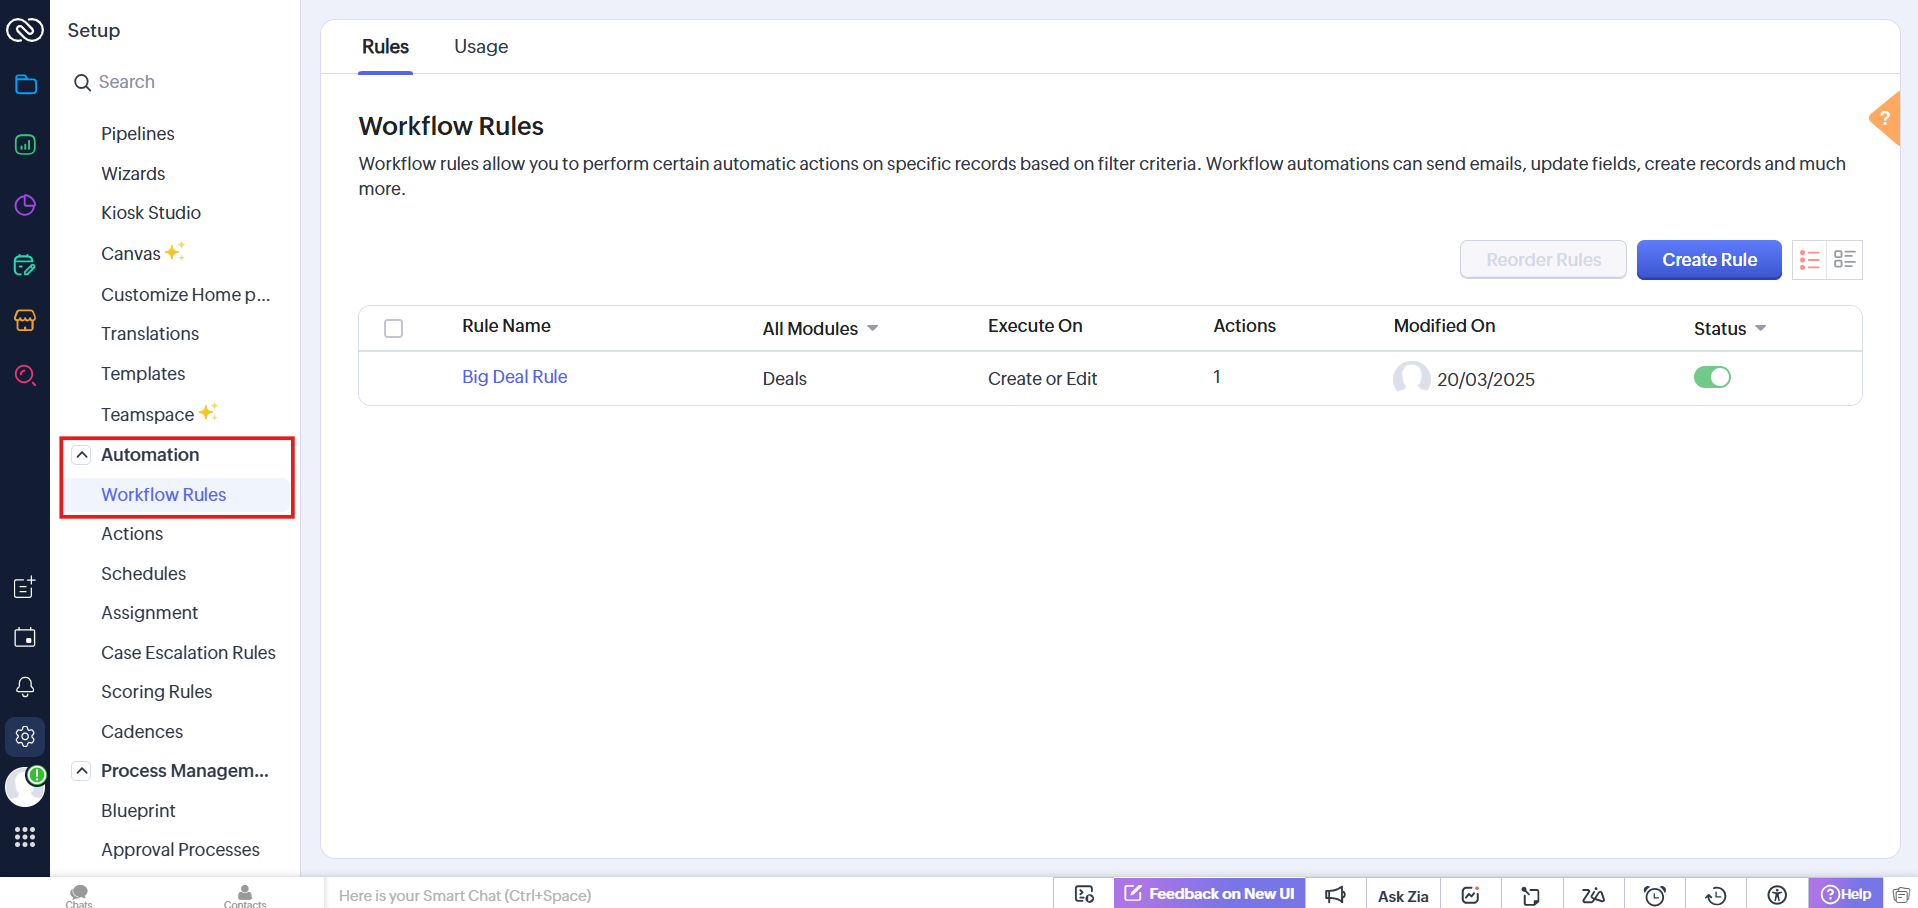Viewport: 1918px width, 908px height.
Task: Open Wizards in Setup sidebar
Action: point(133,174)
